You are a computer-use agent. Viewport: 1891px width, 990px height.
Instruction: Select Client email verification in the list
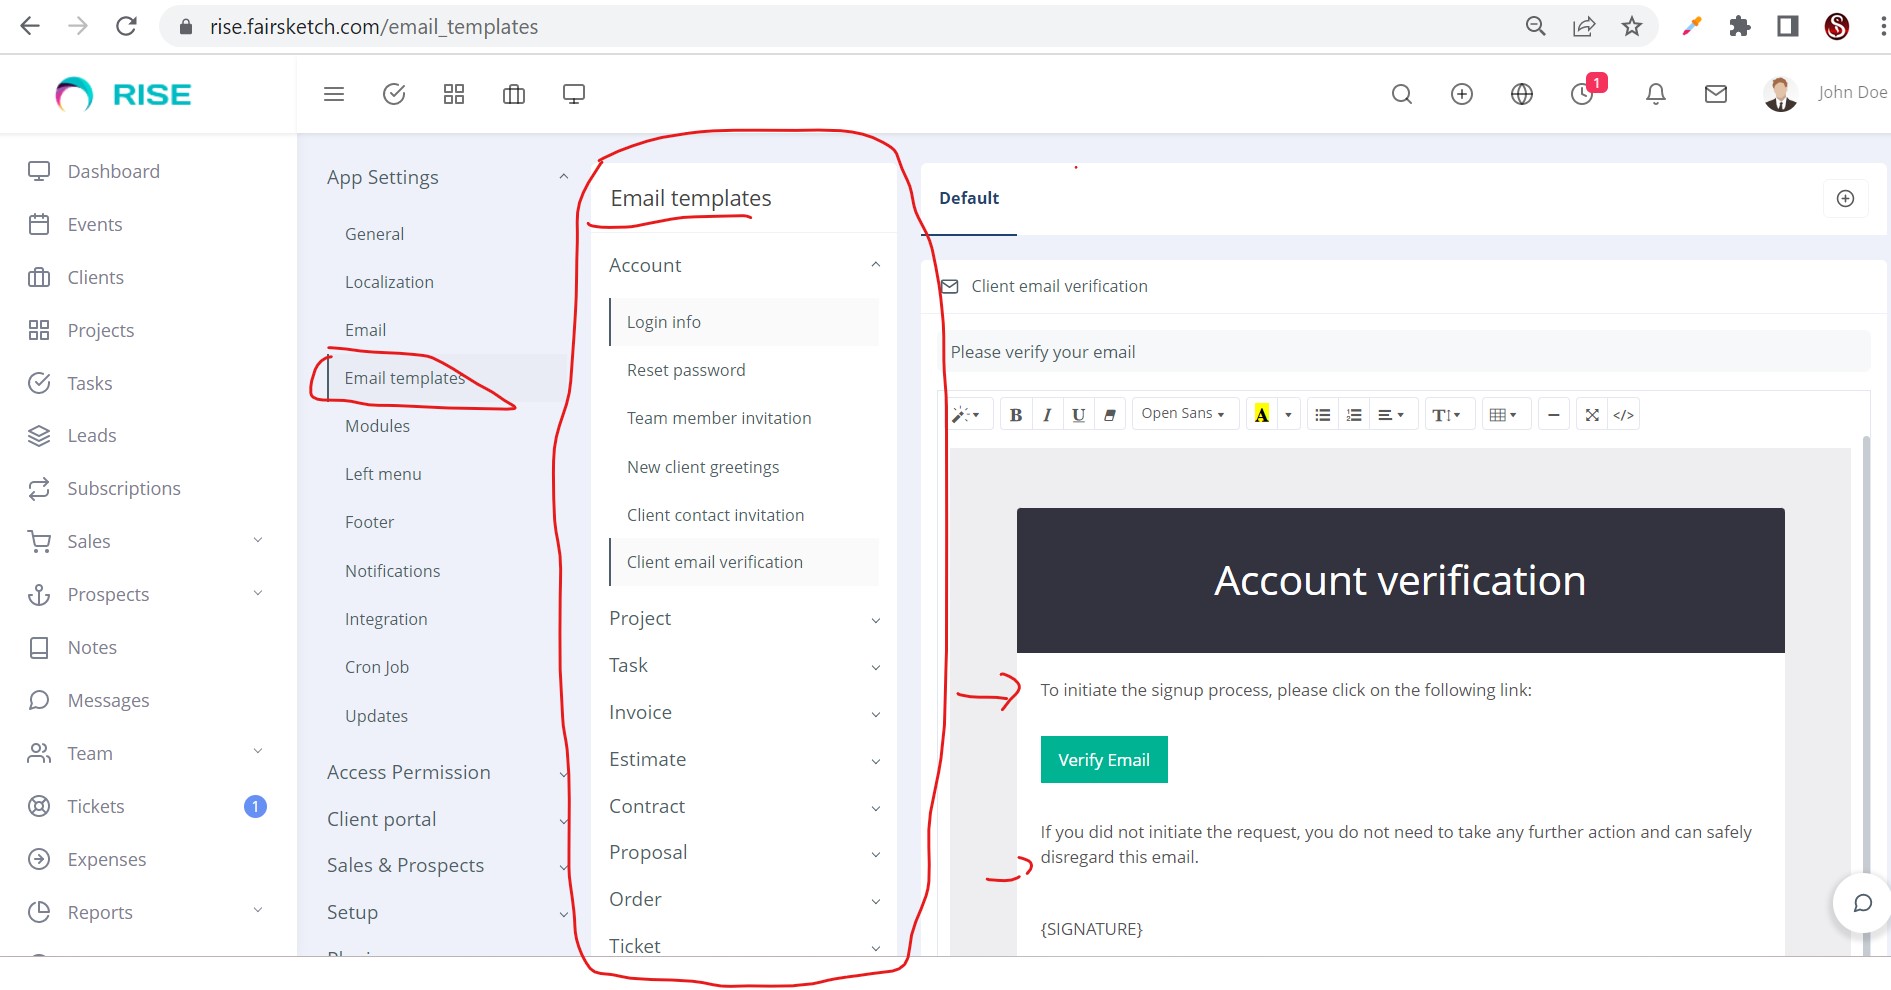[744, 562]
